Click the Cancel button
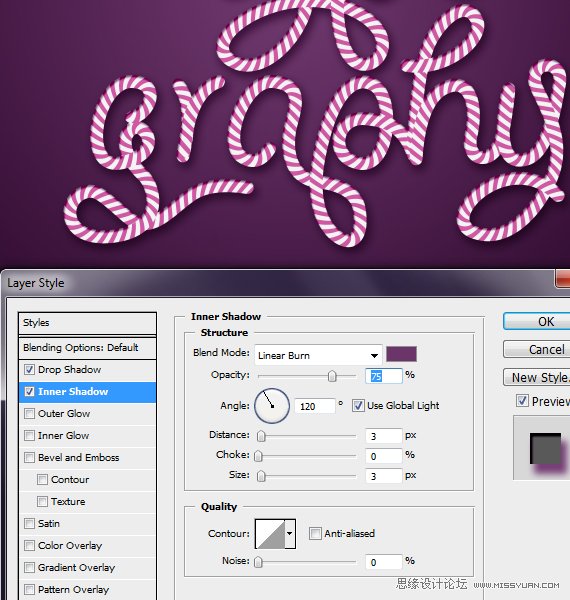The width and height of the screenshot is (570, 600). point(537,349)
